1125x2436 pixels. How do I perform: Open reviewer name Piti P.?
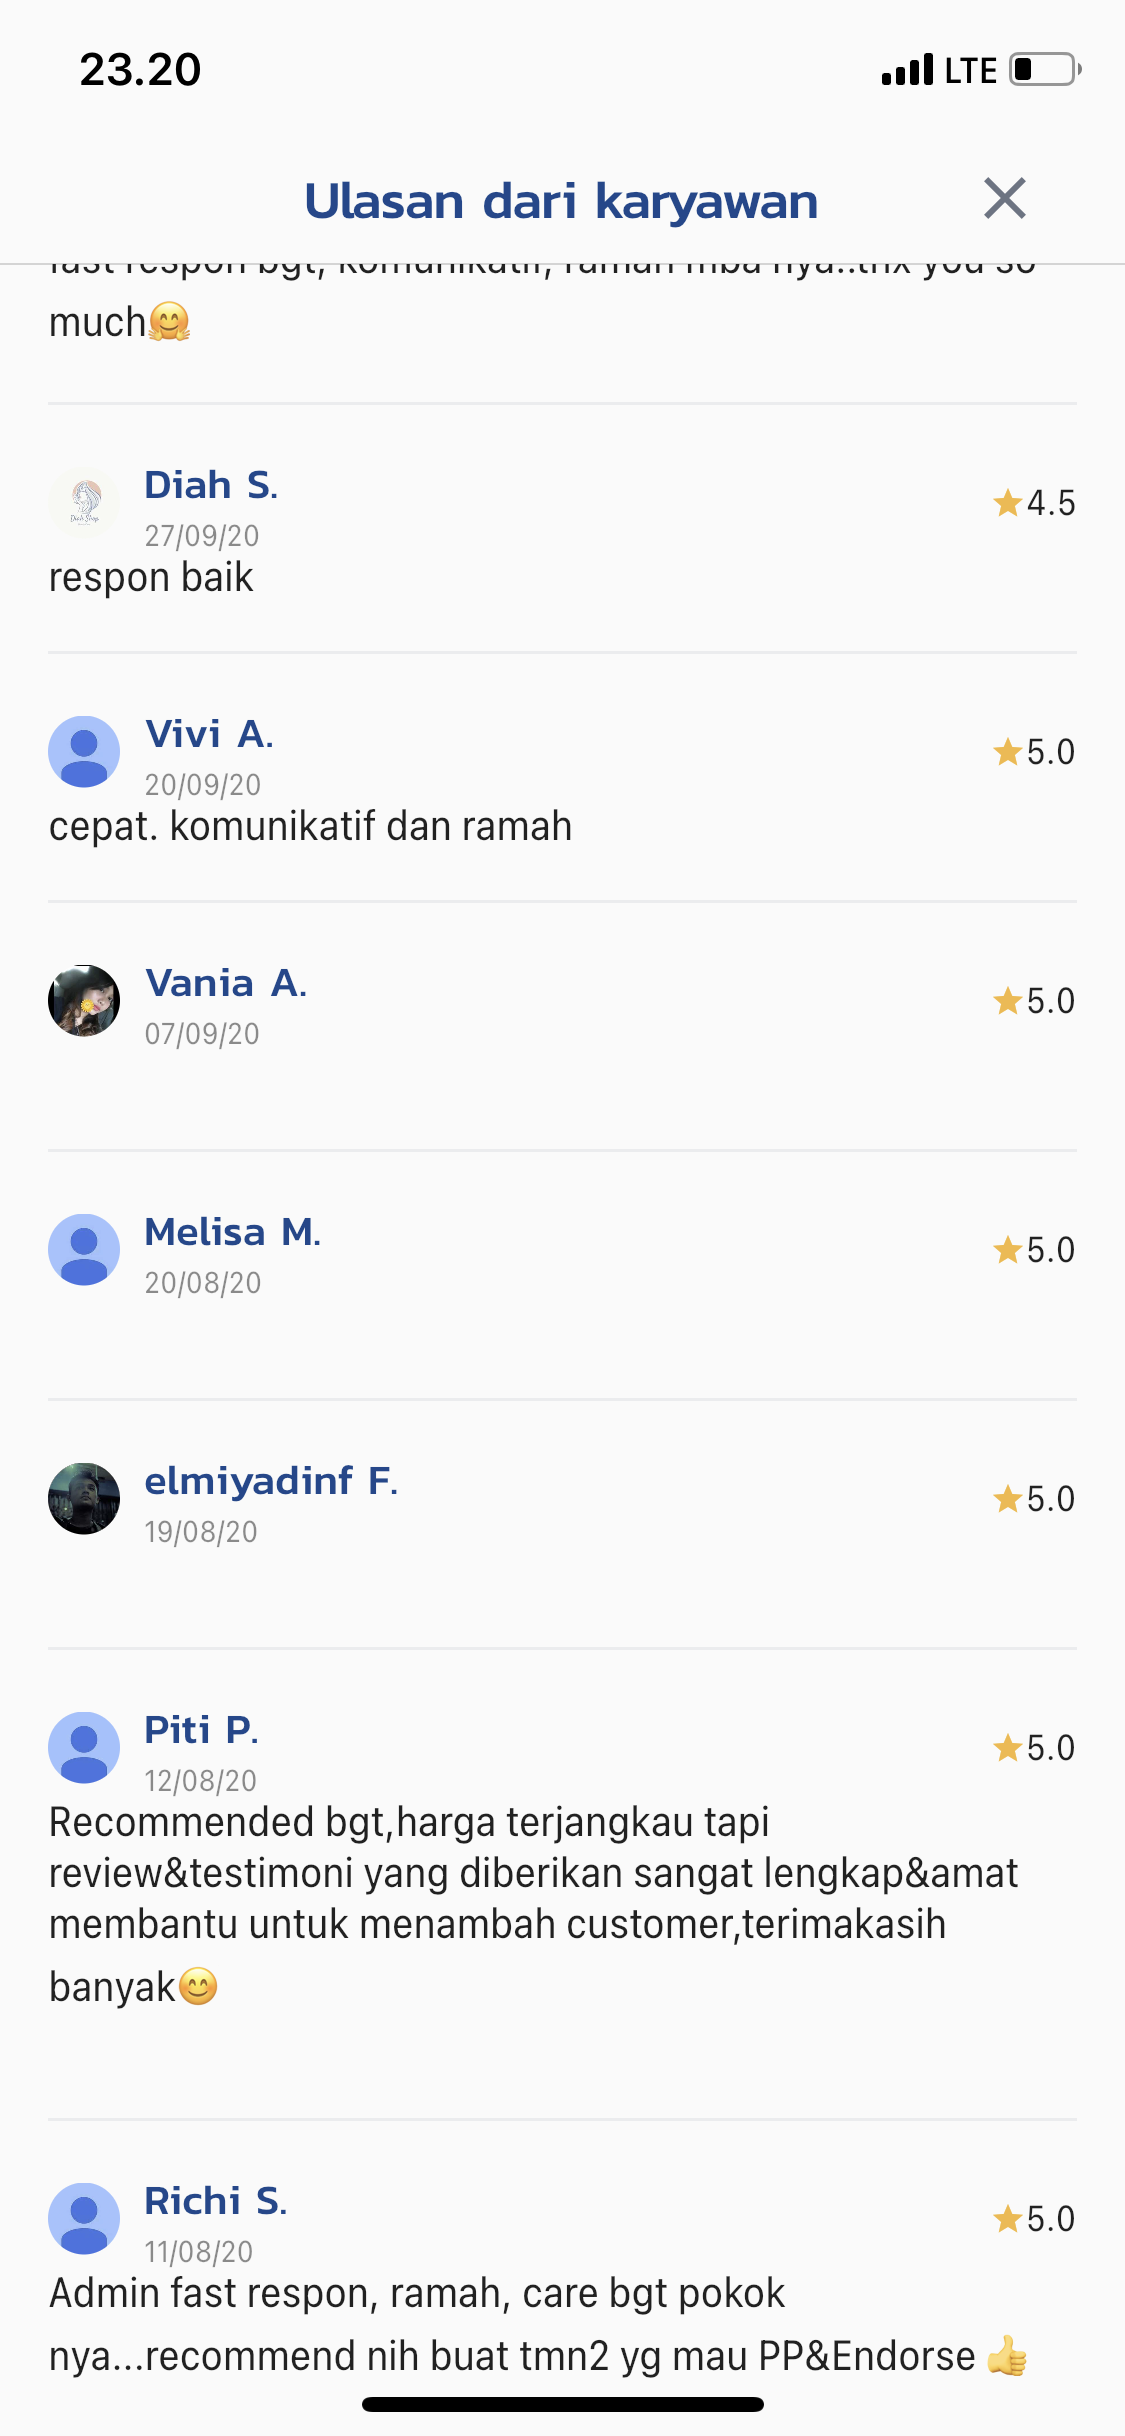click(201, 1730)
